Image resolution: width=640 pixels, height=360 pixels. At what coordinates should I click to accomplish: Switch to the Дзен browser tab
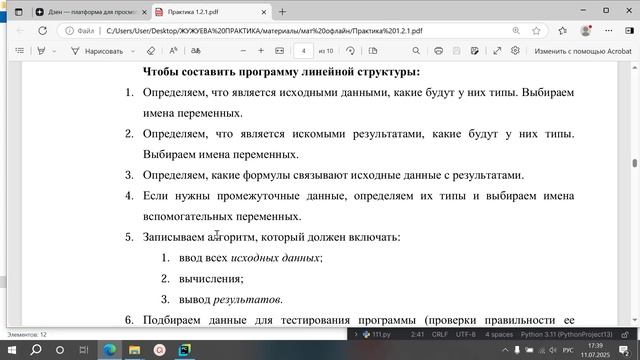point(91,12)
